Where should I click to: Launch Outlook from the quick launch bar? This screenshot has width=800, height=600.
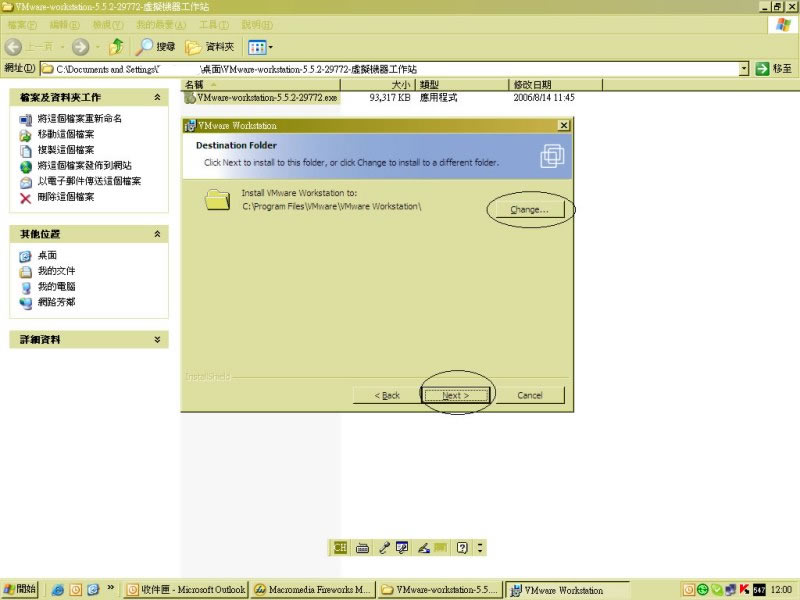[x=76, y=590]
